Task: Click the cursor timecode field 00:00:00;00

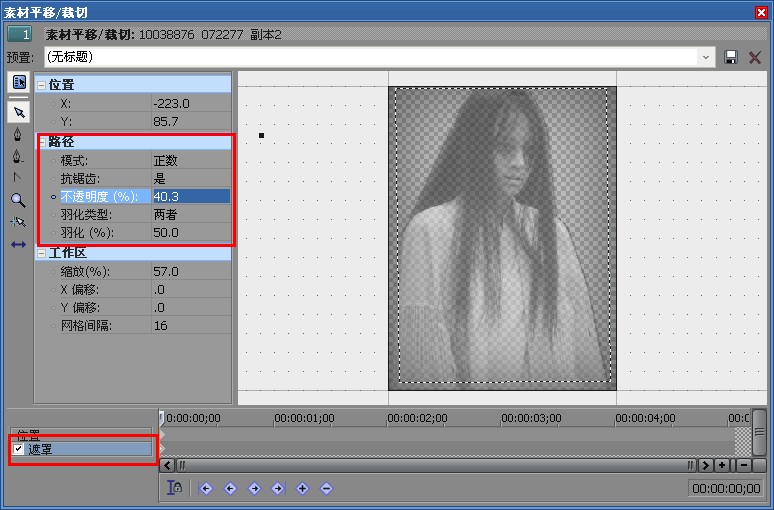Action: coord(726,488)
